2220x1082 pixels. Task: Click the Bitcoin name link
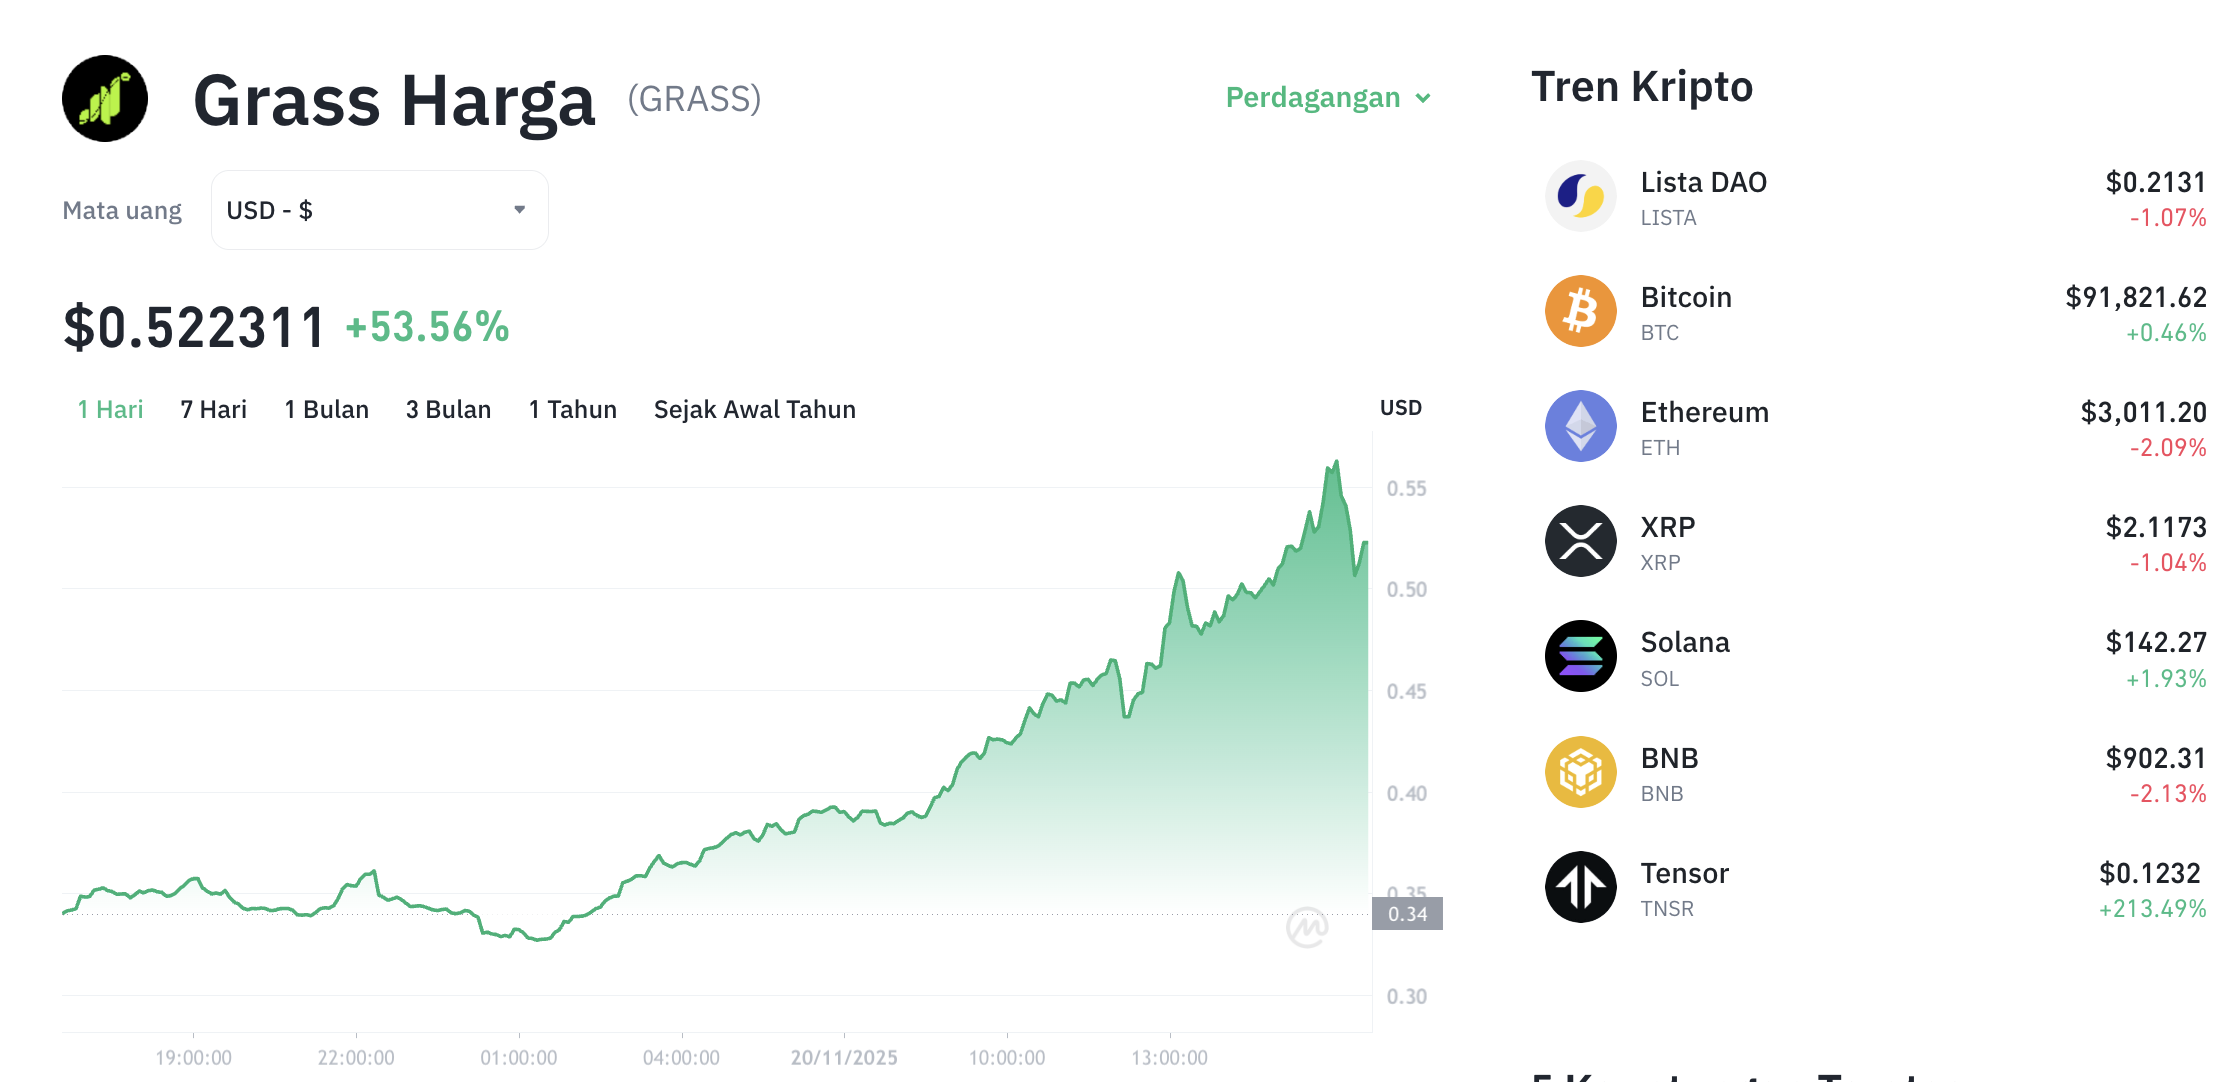click(1685, 297)
